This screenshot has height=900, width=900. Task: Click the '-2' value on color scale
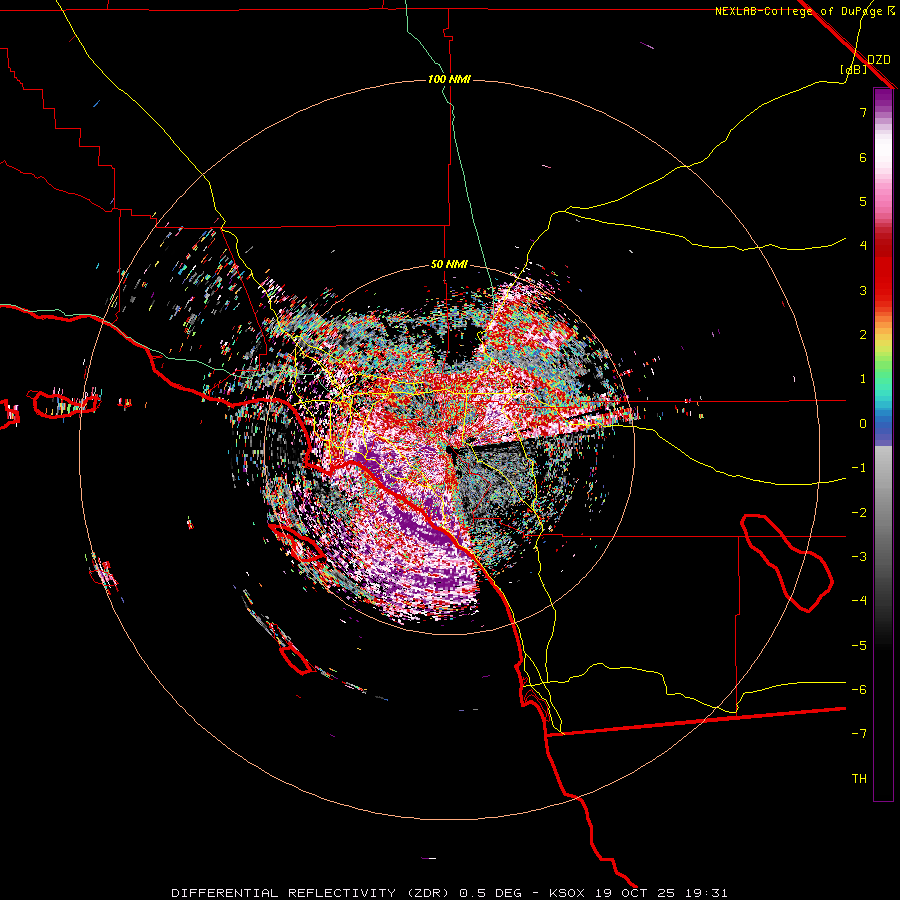coord(859,513)
